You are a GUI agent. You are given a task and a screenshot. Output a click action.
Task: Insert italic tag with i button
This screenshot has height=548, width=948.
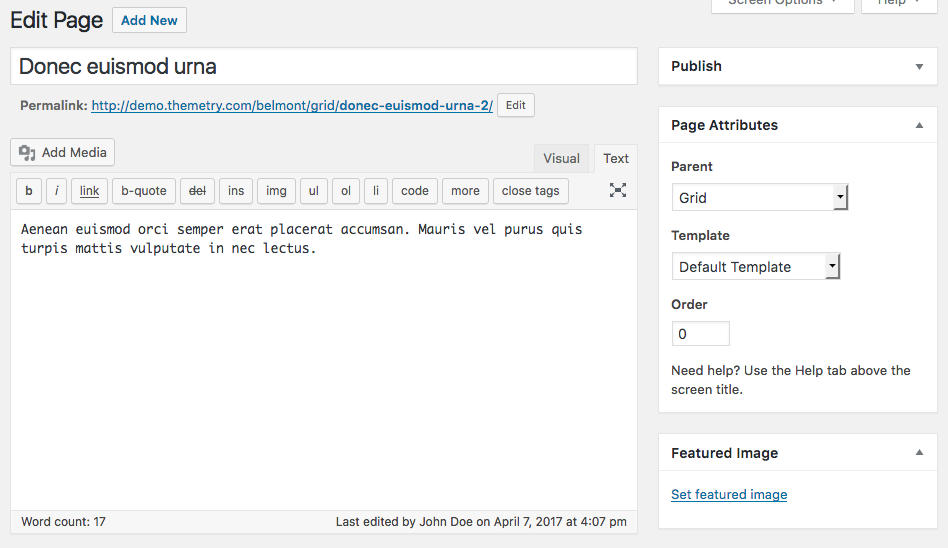click(57, 191)
